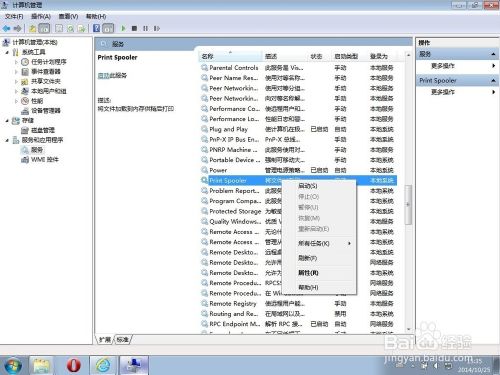Image resolution: width=500 pixels, height=375 pixels.
Task: Sort services by the 名称 column header
Action: (230, 56)
